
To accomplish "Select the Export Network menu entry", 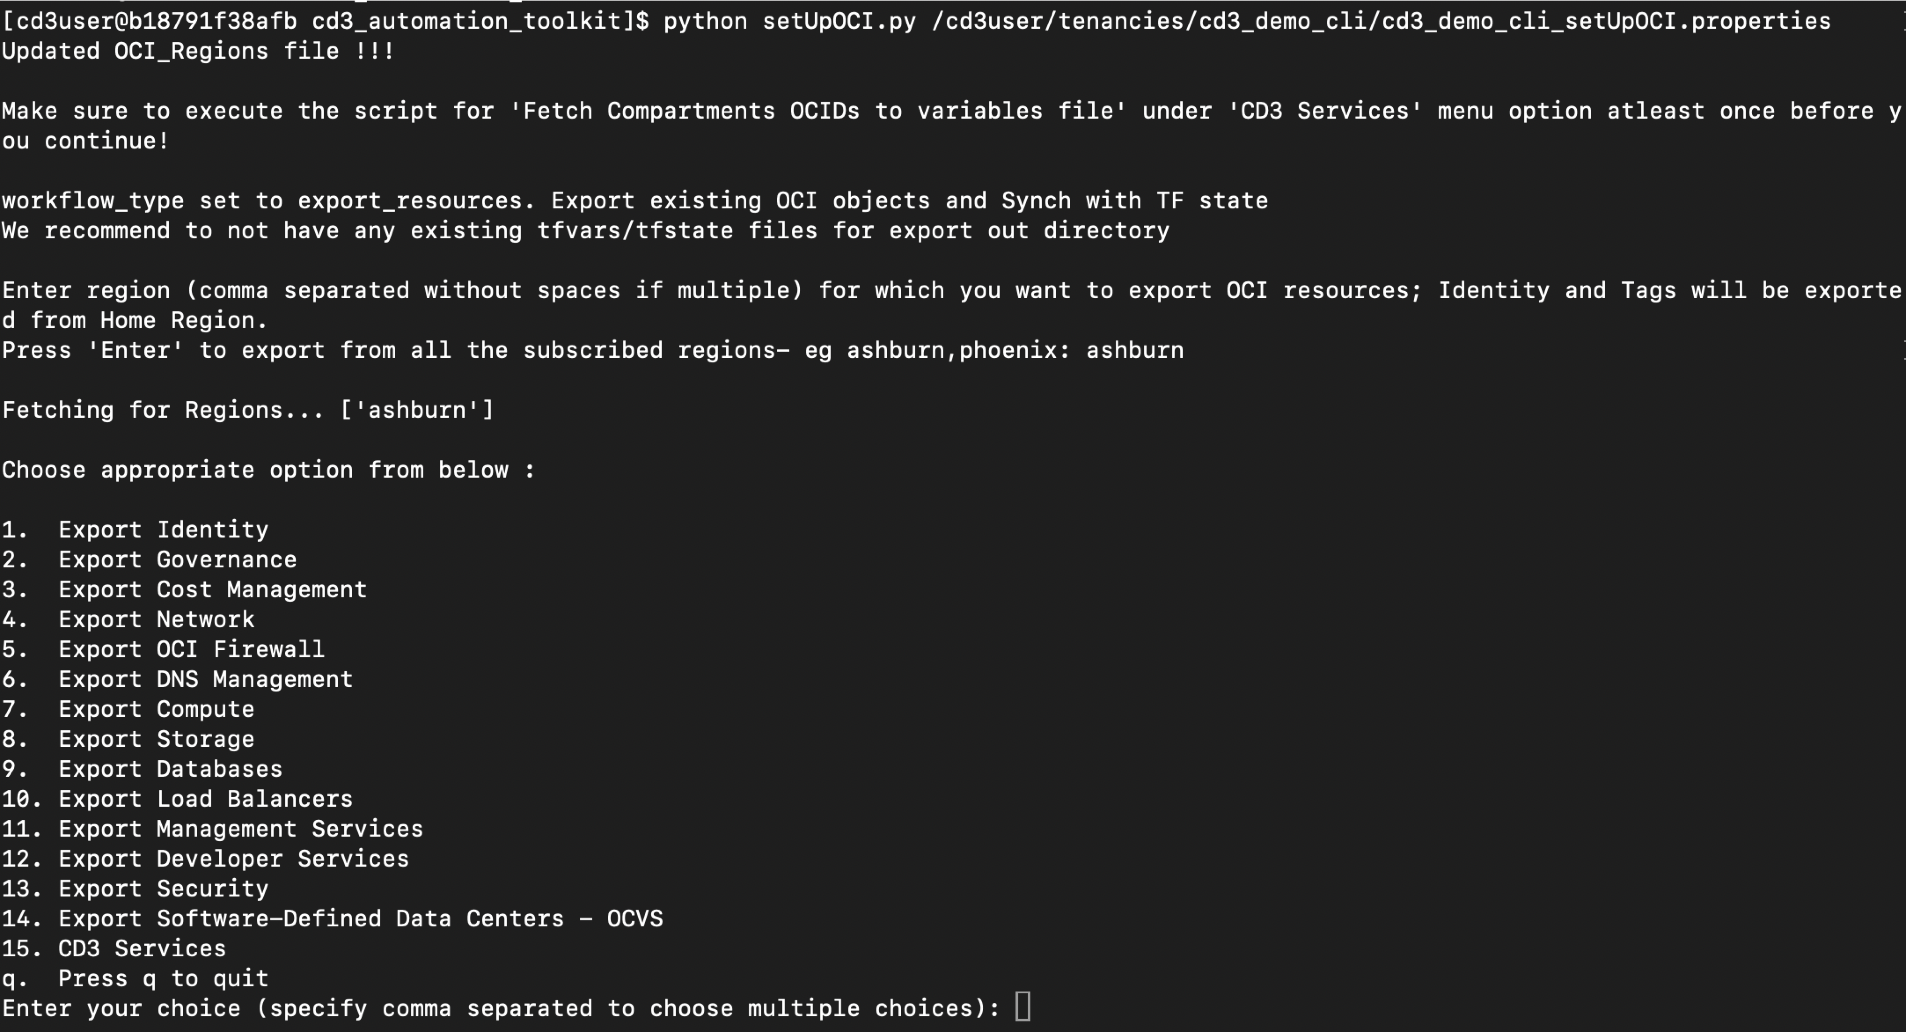I will coord(128,620).
